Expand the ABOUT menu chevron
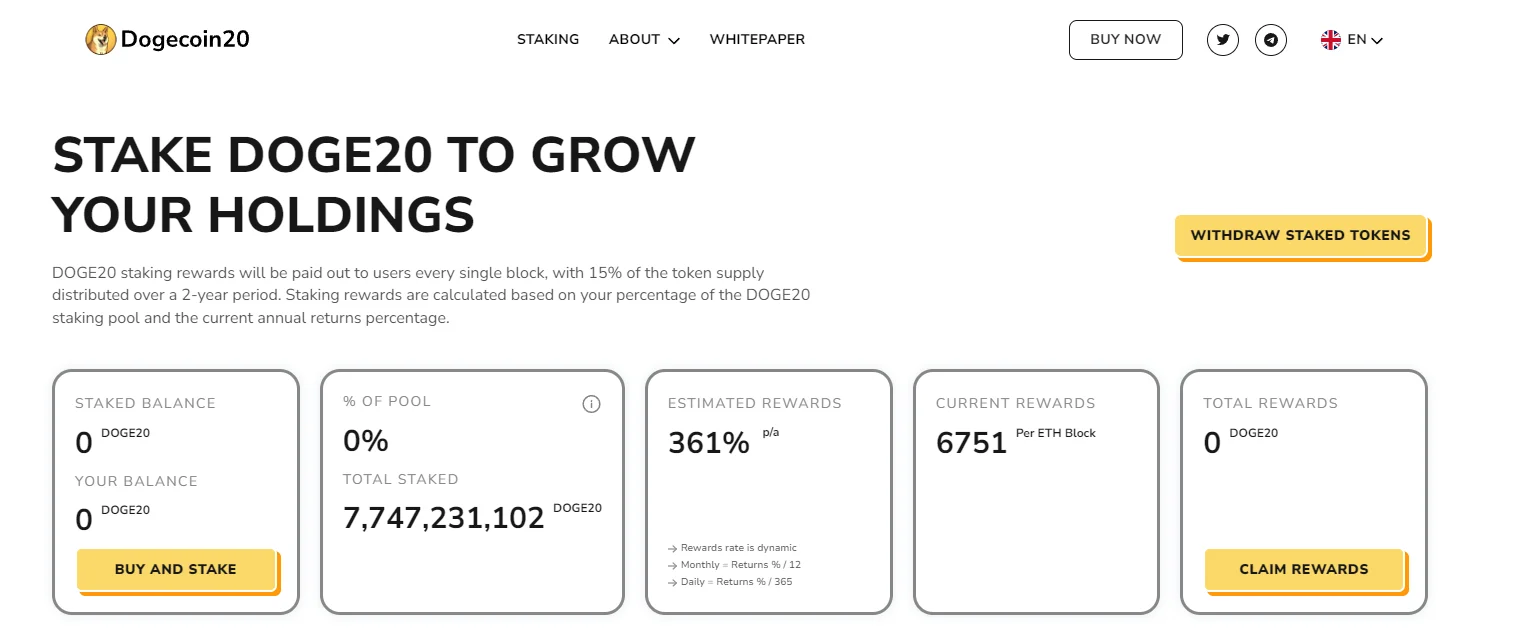This screenshot has width=1519, height=636. tap(674, 41)
